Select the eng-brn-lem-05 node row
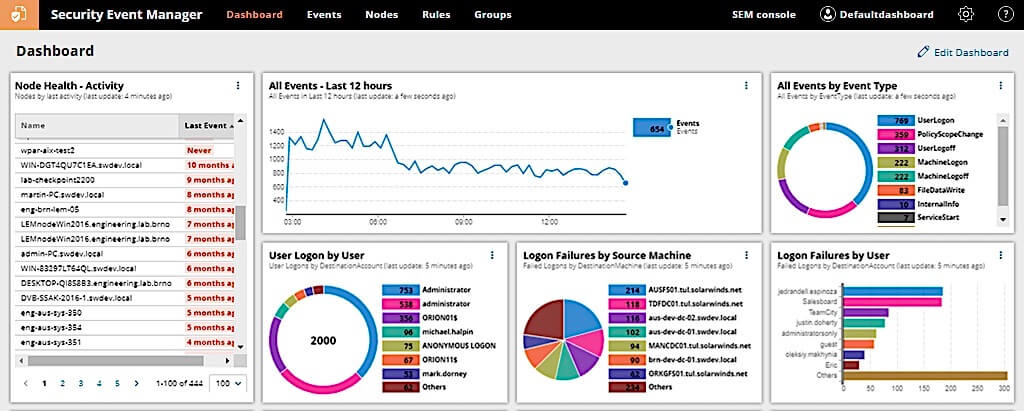Viewport: 1024px width, 411px height. [125, 209]
